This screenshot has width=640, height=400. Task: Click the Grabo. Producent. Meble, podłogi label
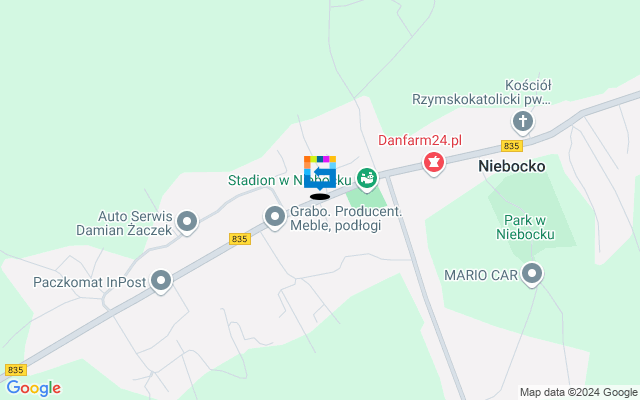(x=346, y=218)
